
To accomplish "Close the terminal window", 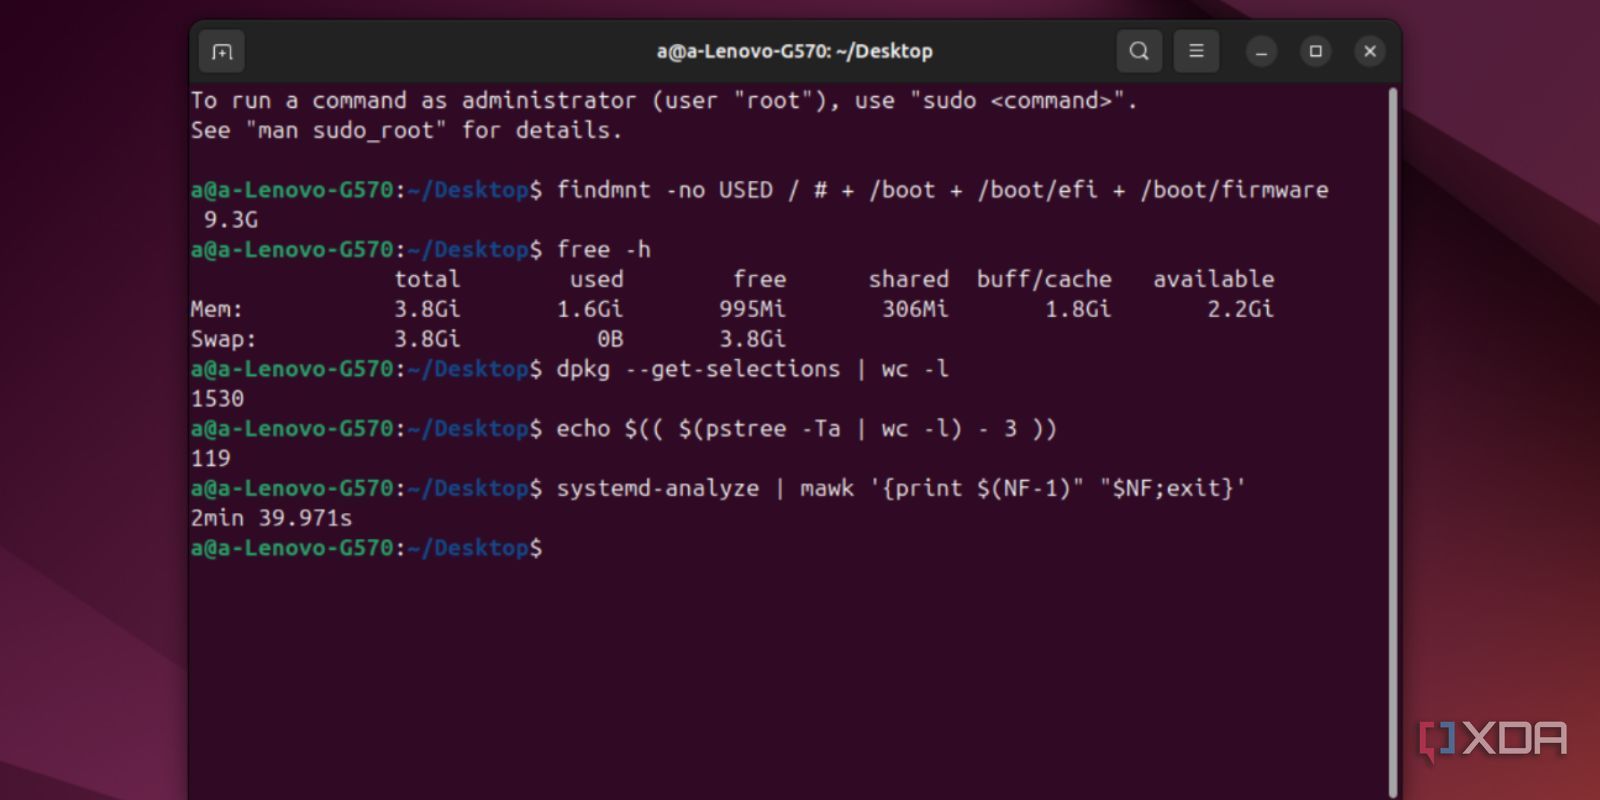I will click(1370, 51).
